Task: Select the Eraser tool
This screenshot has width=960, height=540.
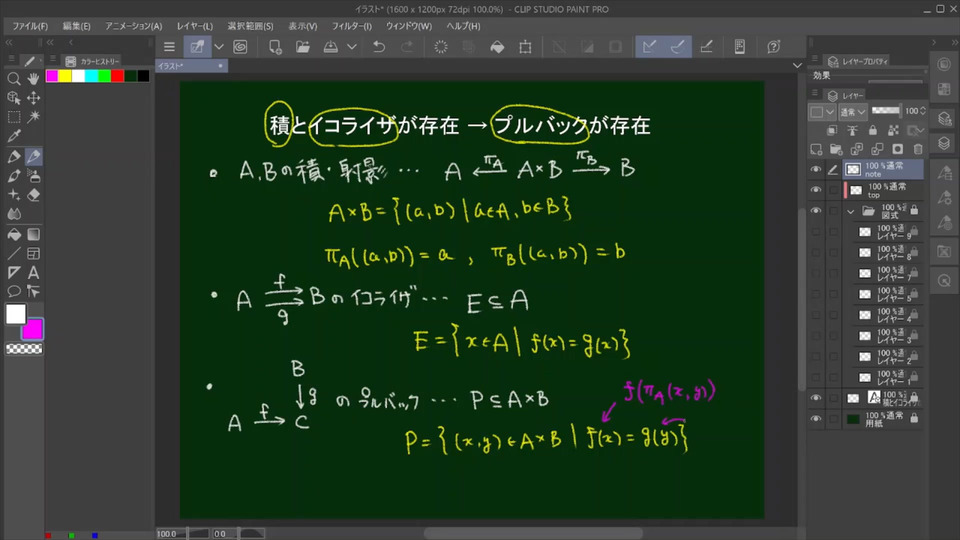Action: pos(34,195)
